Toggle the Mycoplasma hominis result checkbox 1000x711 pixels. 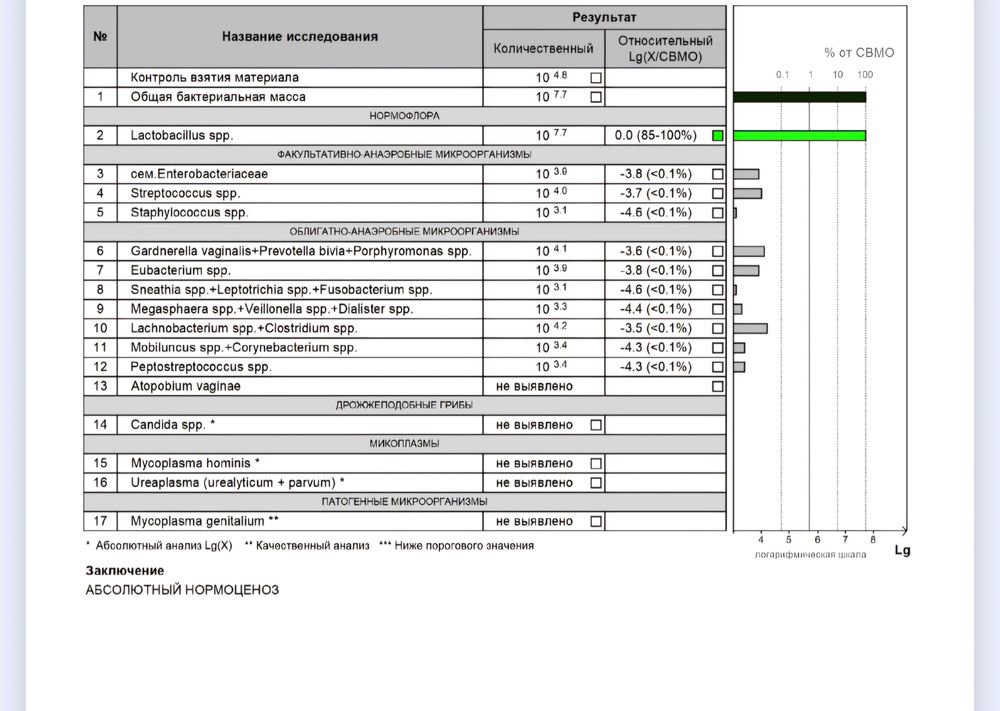[596, 464]
